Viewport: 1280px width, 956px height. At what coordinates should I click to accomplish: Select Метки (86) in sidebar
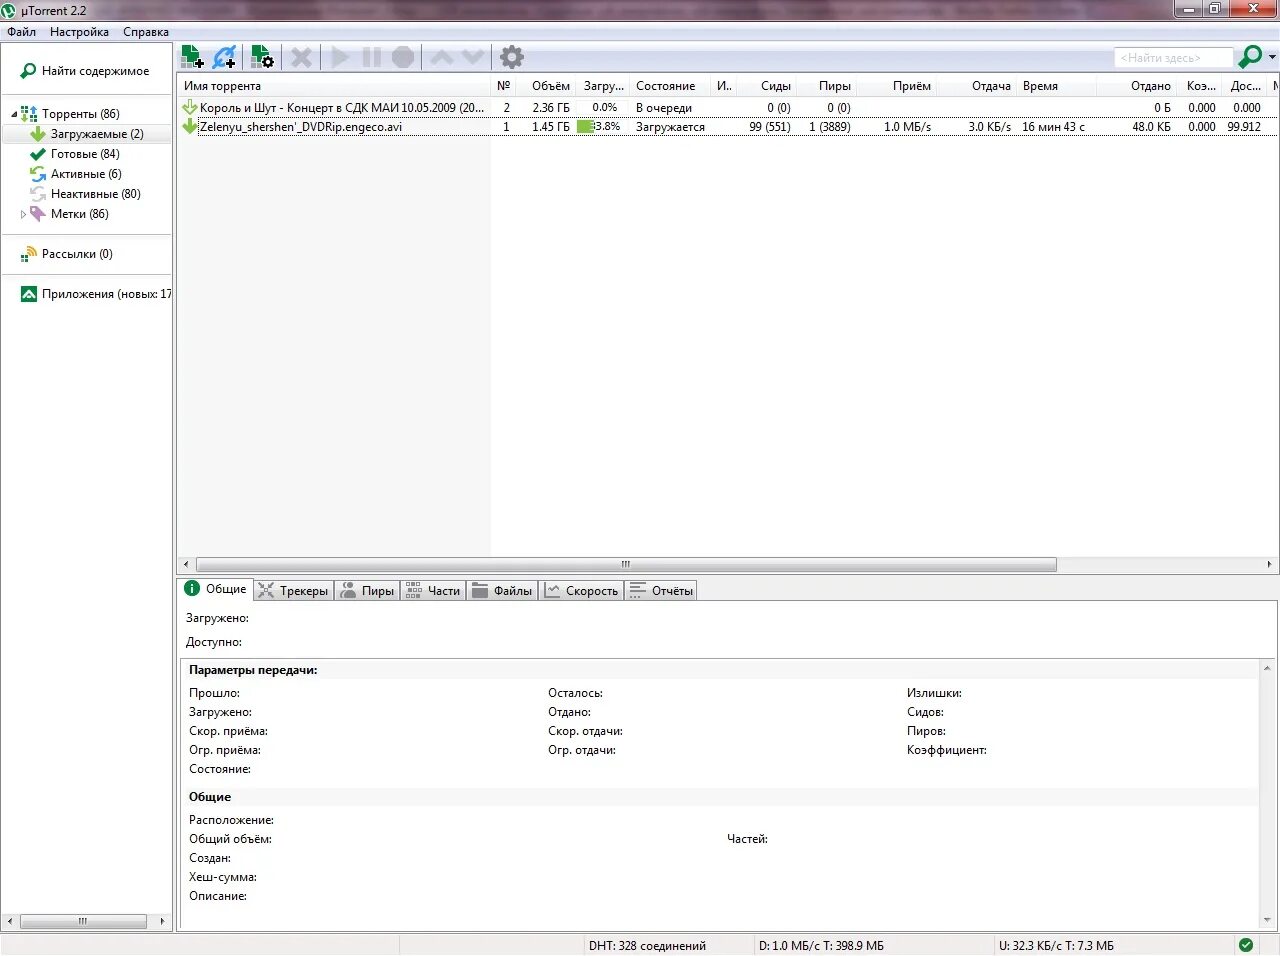pos(79,214)
